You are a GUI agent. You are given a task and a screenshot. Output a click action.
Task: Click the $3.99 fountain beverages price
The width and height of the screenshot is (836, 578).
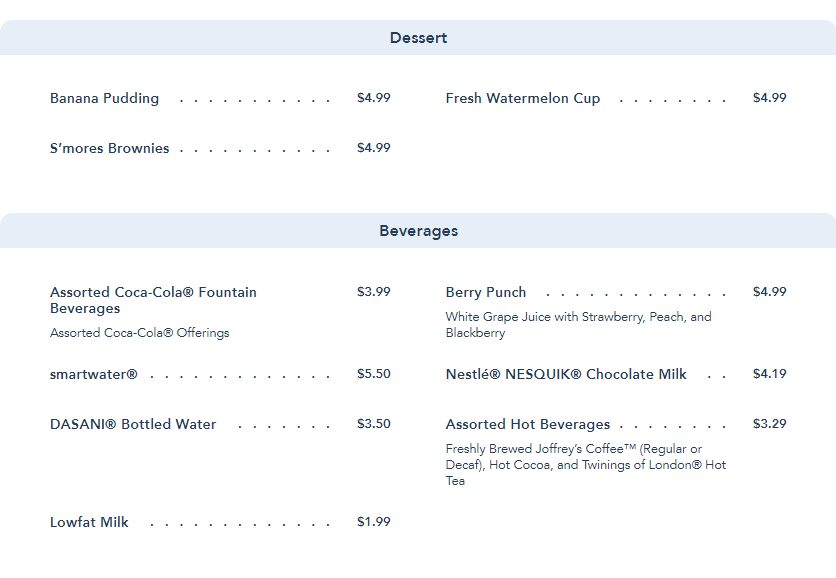coord(374,292)
